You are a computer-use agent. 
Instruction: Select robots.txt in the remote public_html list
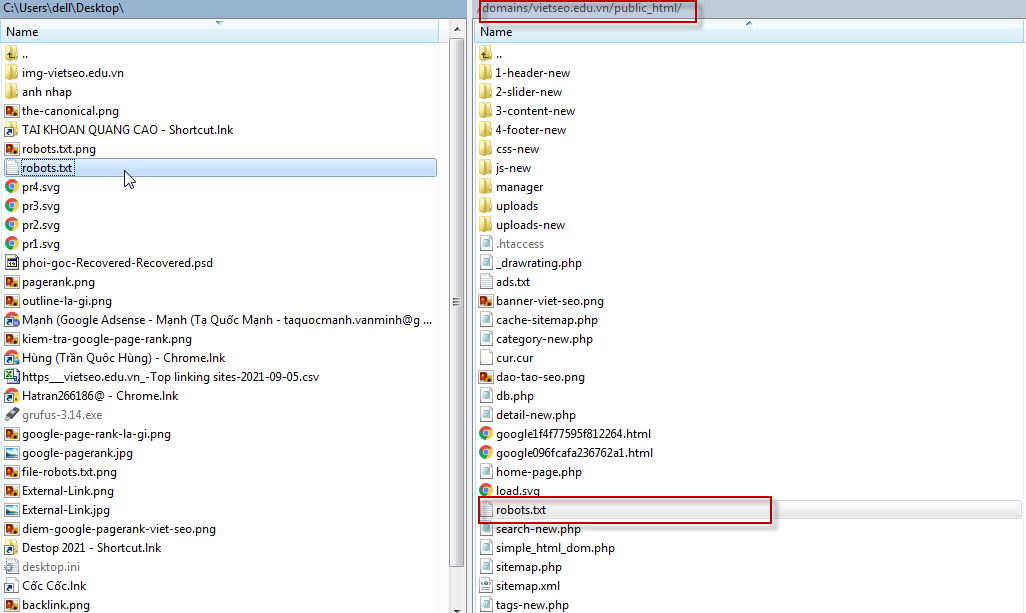click(x=520, y=510)
